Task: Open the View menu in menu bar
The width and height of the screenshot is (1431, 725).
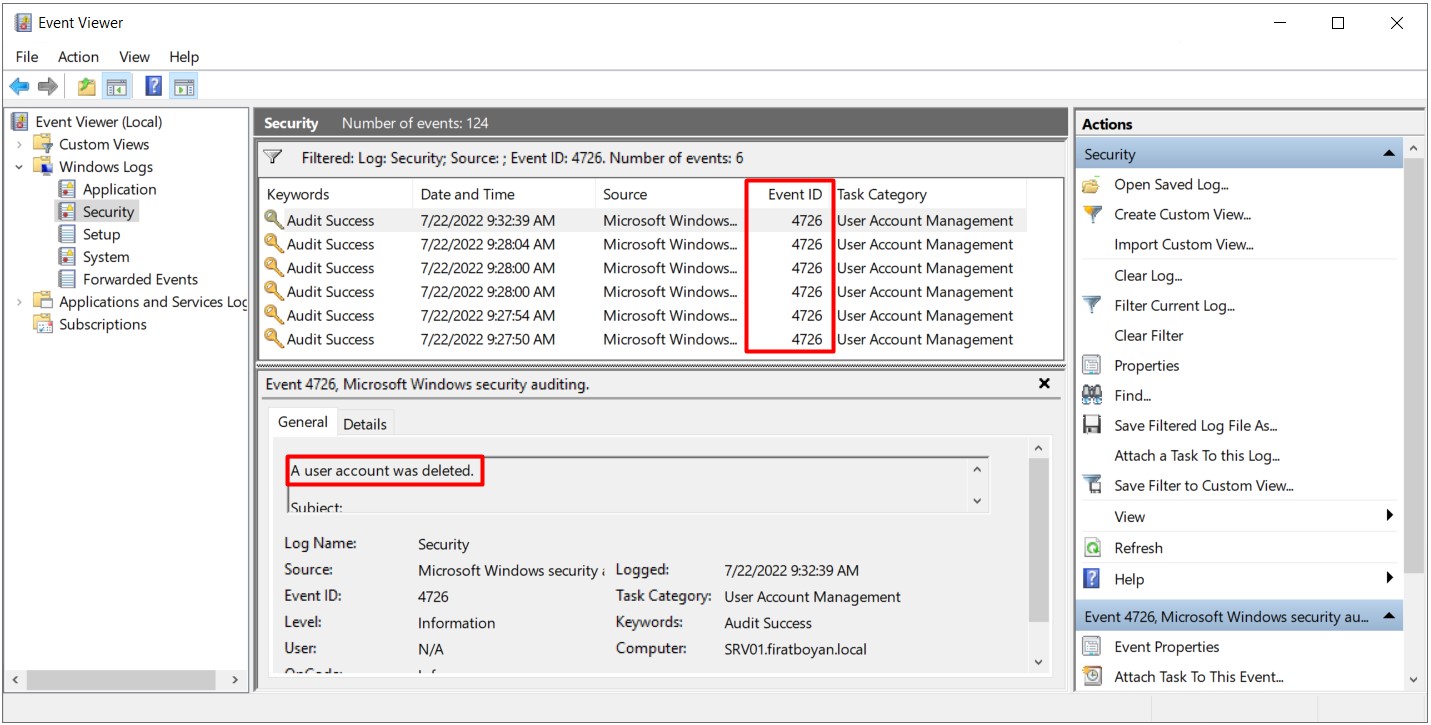Action: pos(134,57)
